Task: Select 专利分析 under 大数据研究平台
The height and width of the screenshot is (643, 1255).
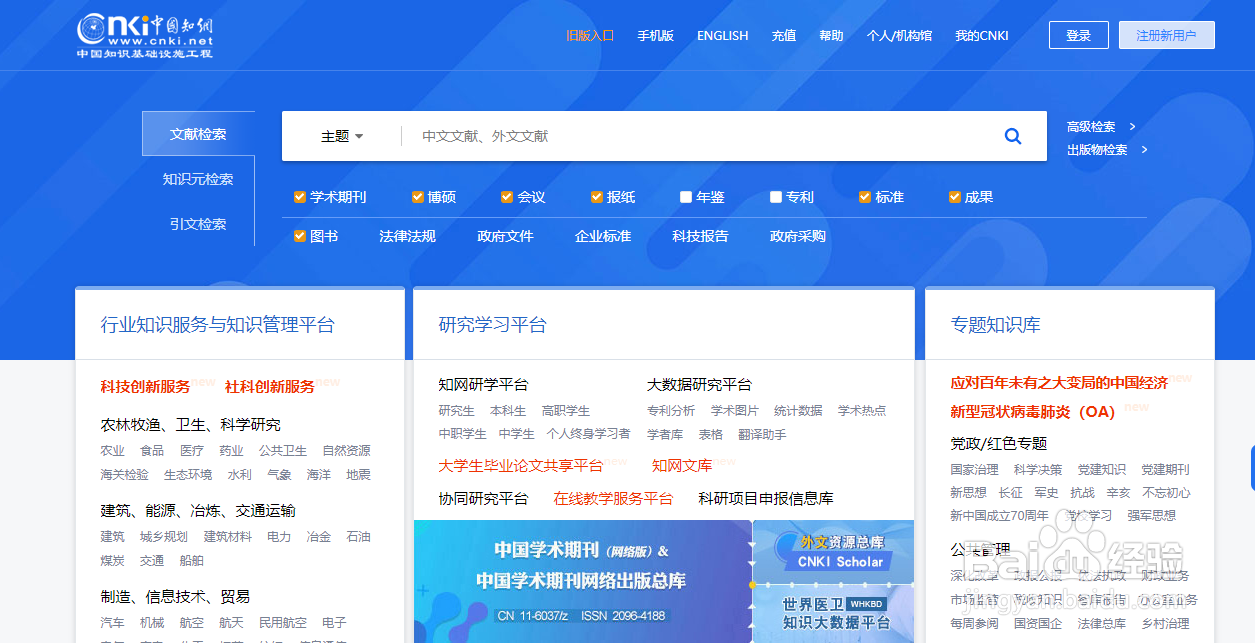Action: pyautogui.click(x=670, y=410)
